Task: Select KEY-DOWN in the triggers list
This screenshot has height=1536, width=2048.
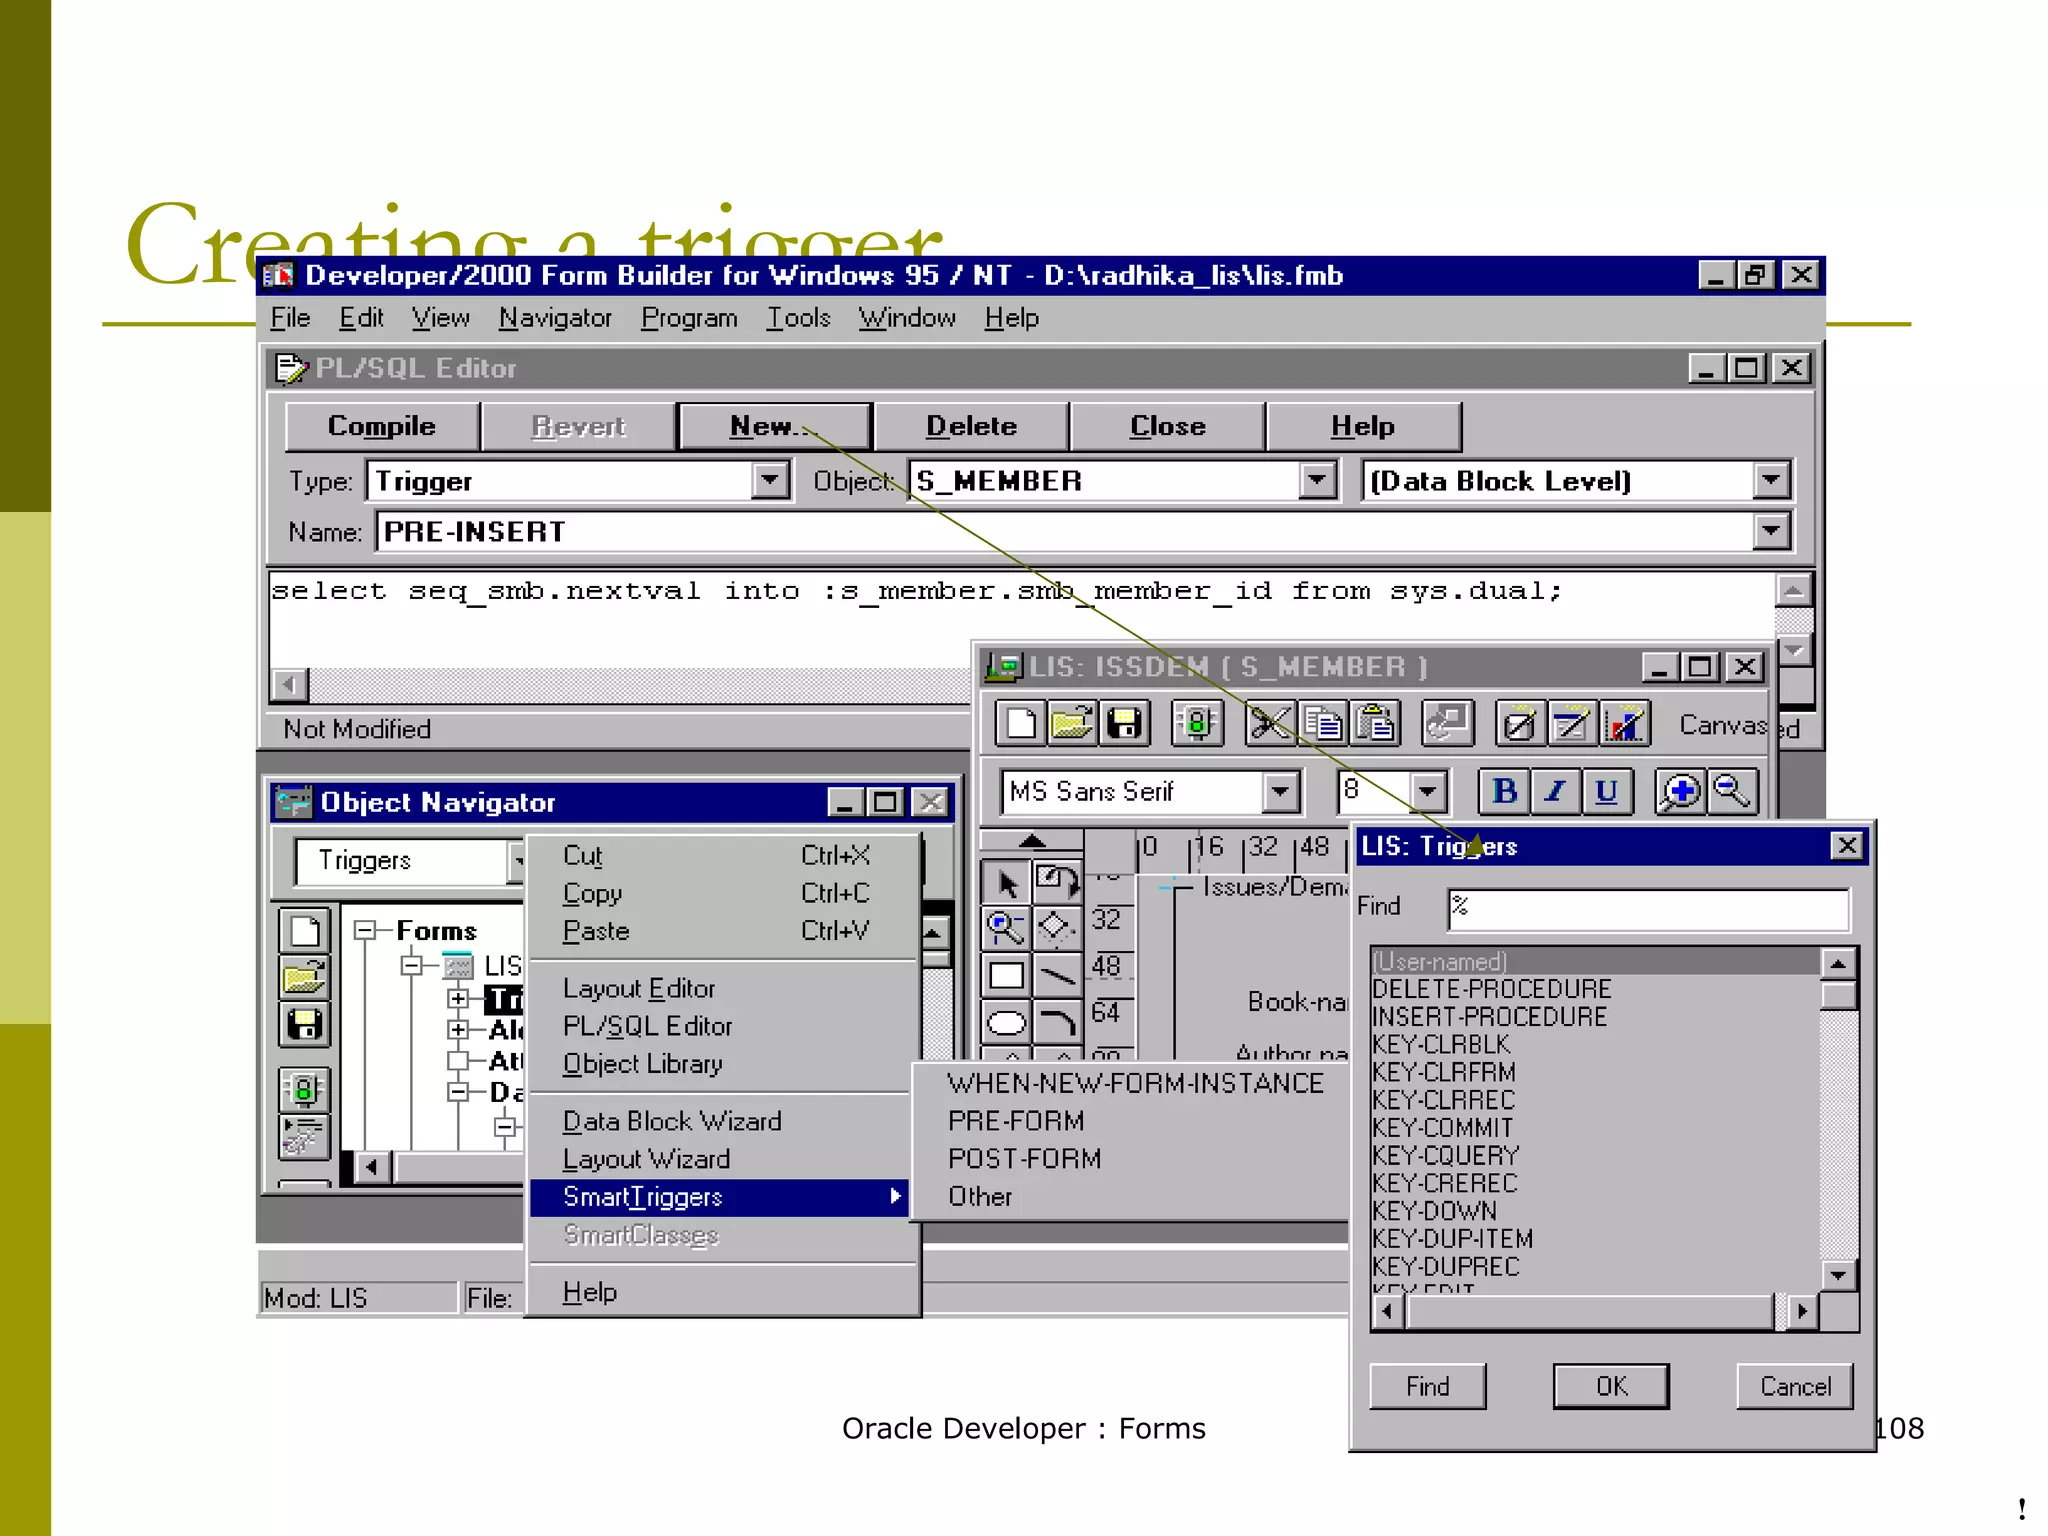Action: tap(1595, 1211)
